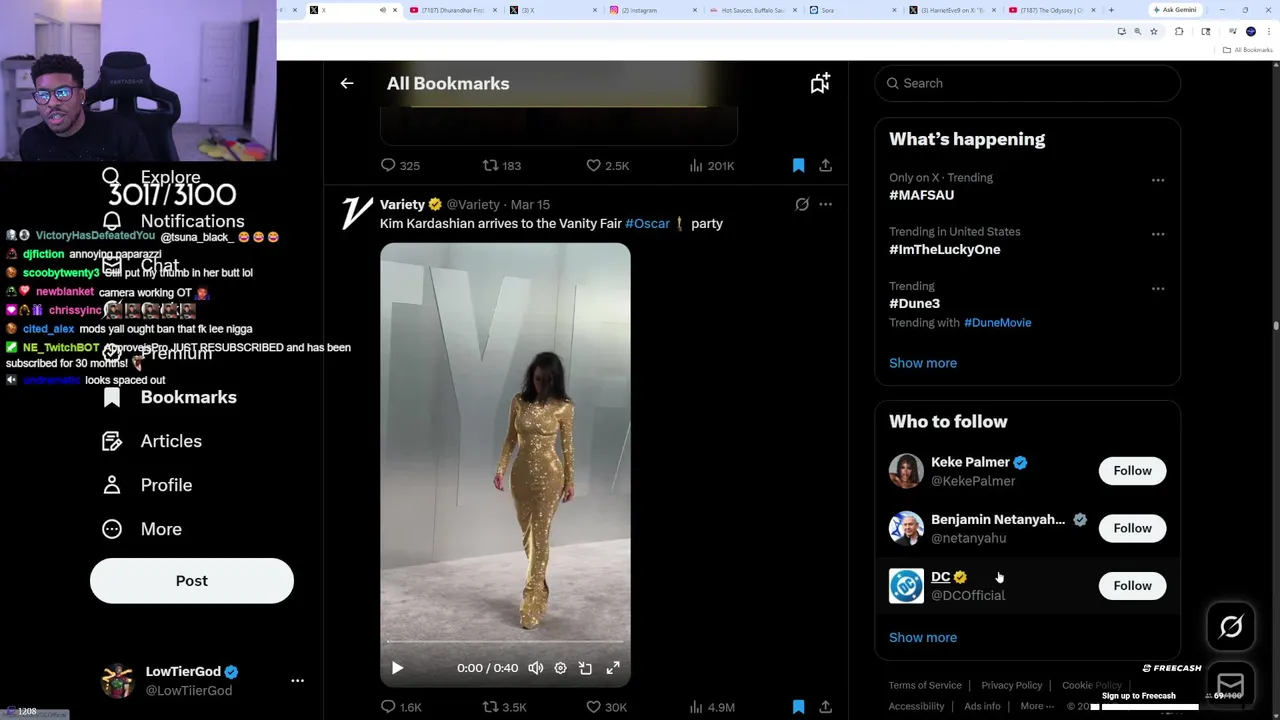Open Chrome profile avatar in toolbar

pos(1250,31)
